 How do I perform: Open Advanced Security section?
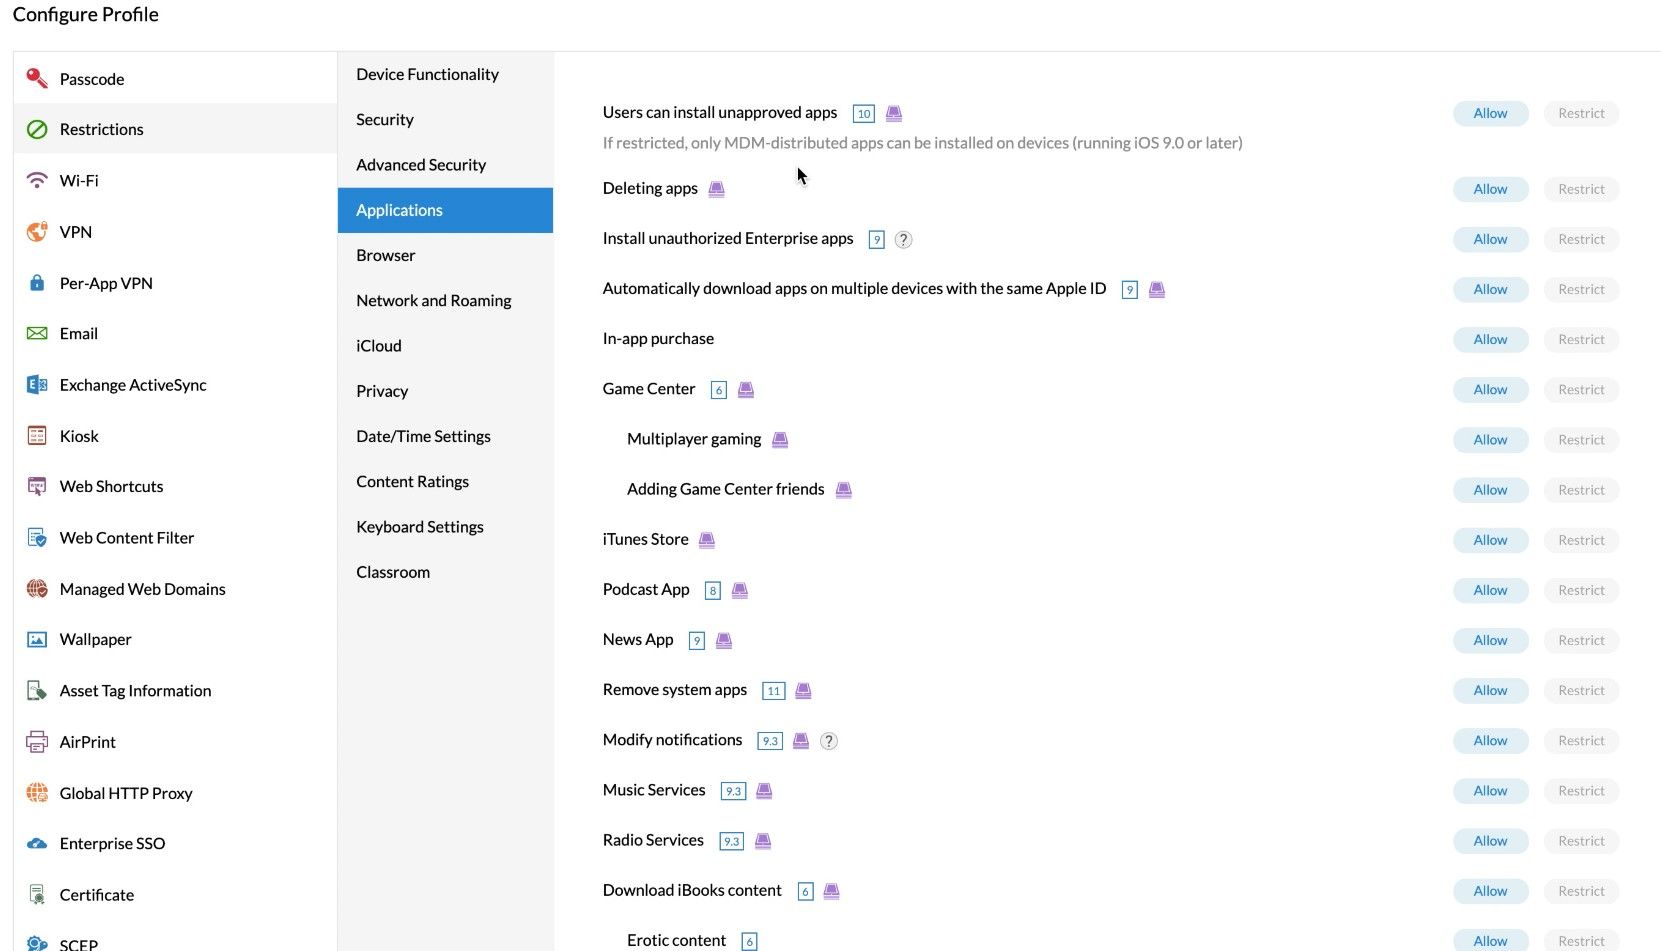446,165
